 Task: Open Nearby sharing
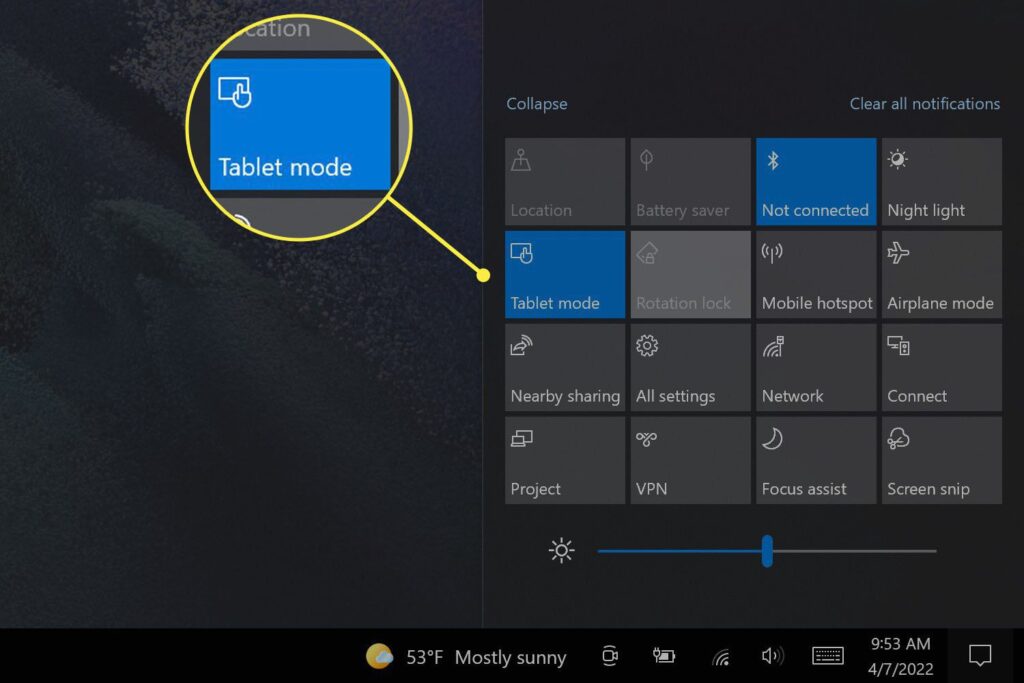click(564, 367)
